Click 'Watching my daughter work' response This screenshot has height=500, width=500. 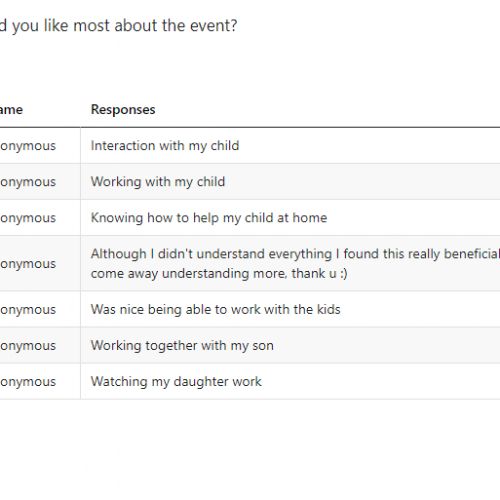tap(176, 381)
